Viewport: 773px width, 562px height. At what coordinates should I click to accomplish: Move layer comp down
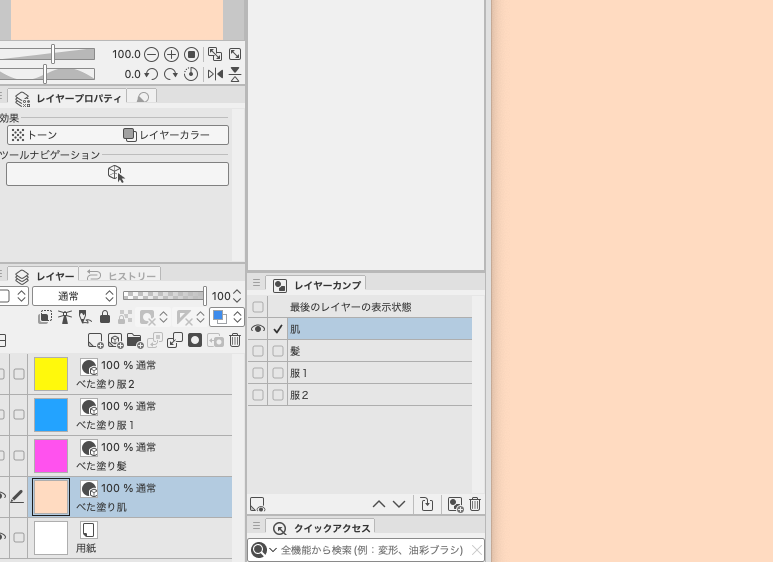399,504
